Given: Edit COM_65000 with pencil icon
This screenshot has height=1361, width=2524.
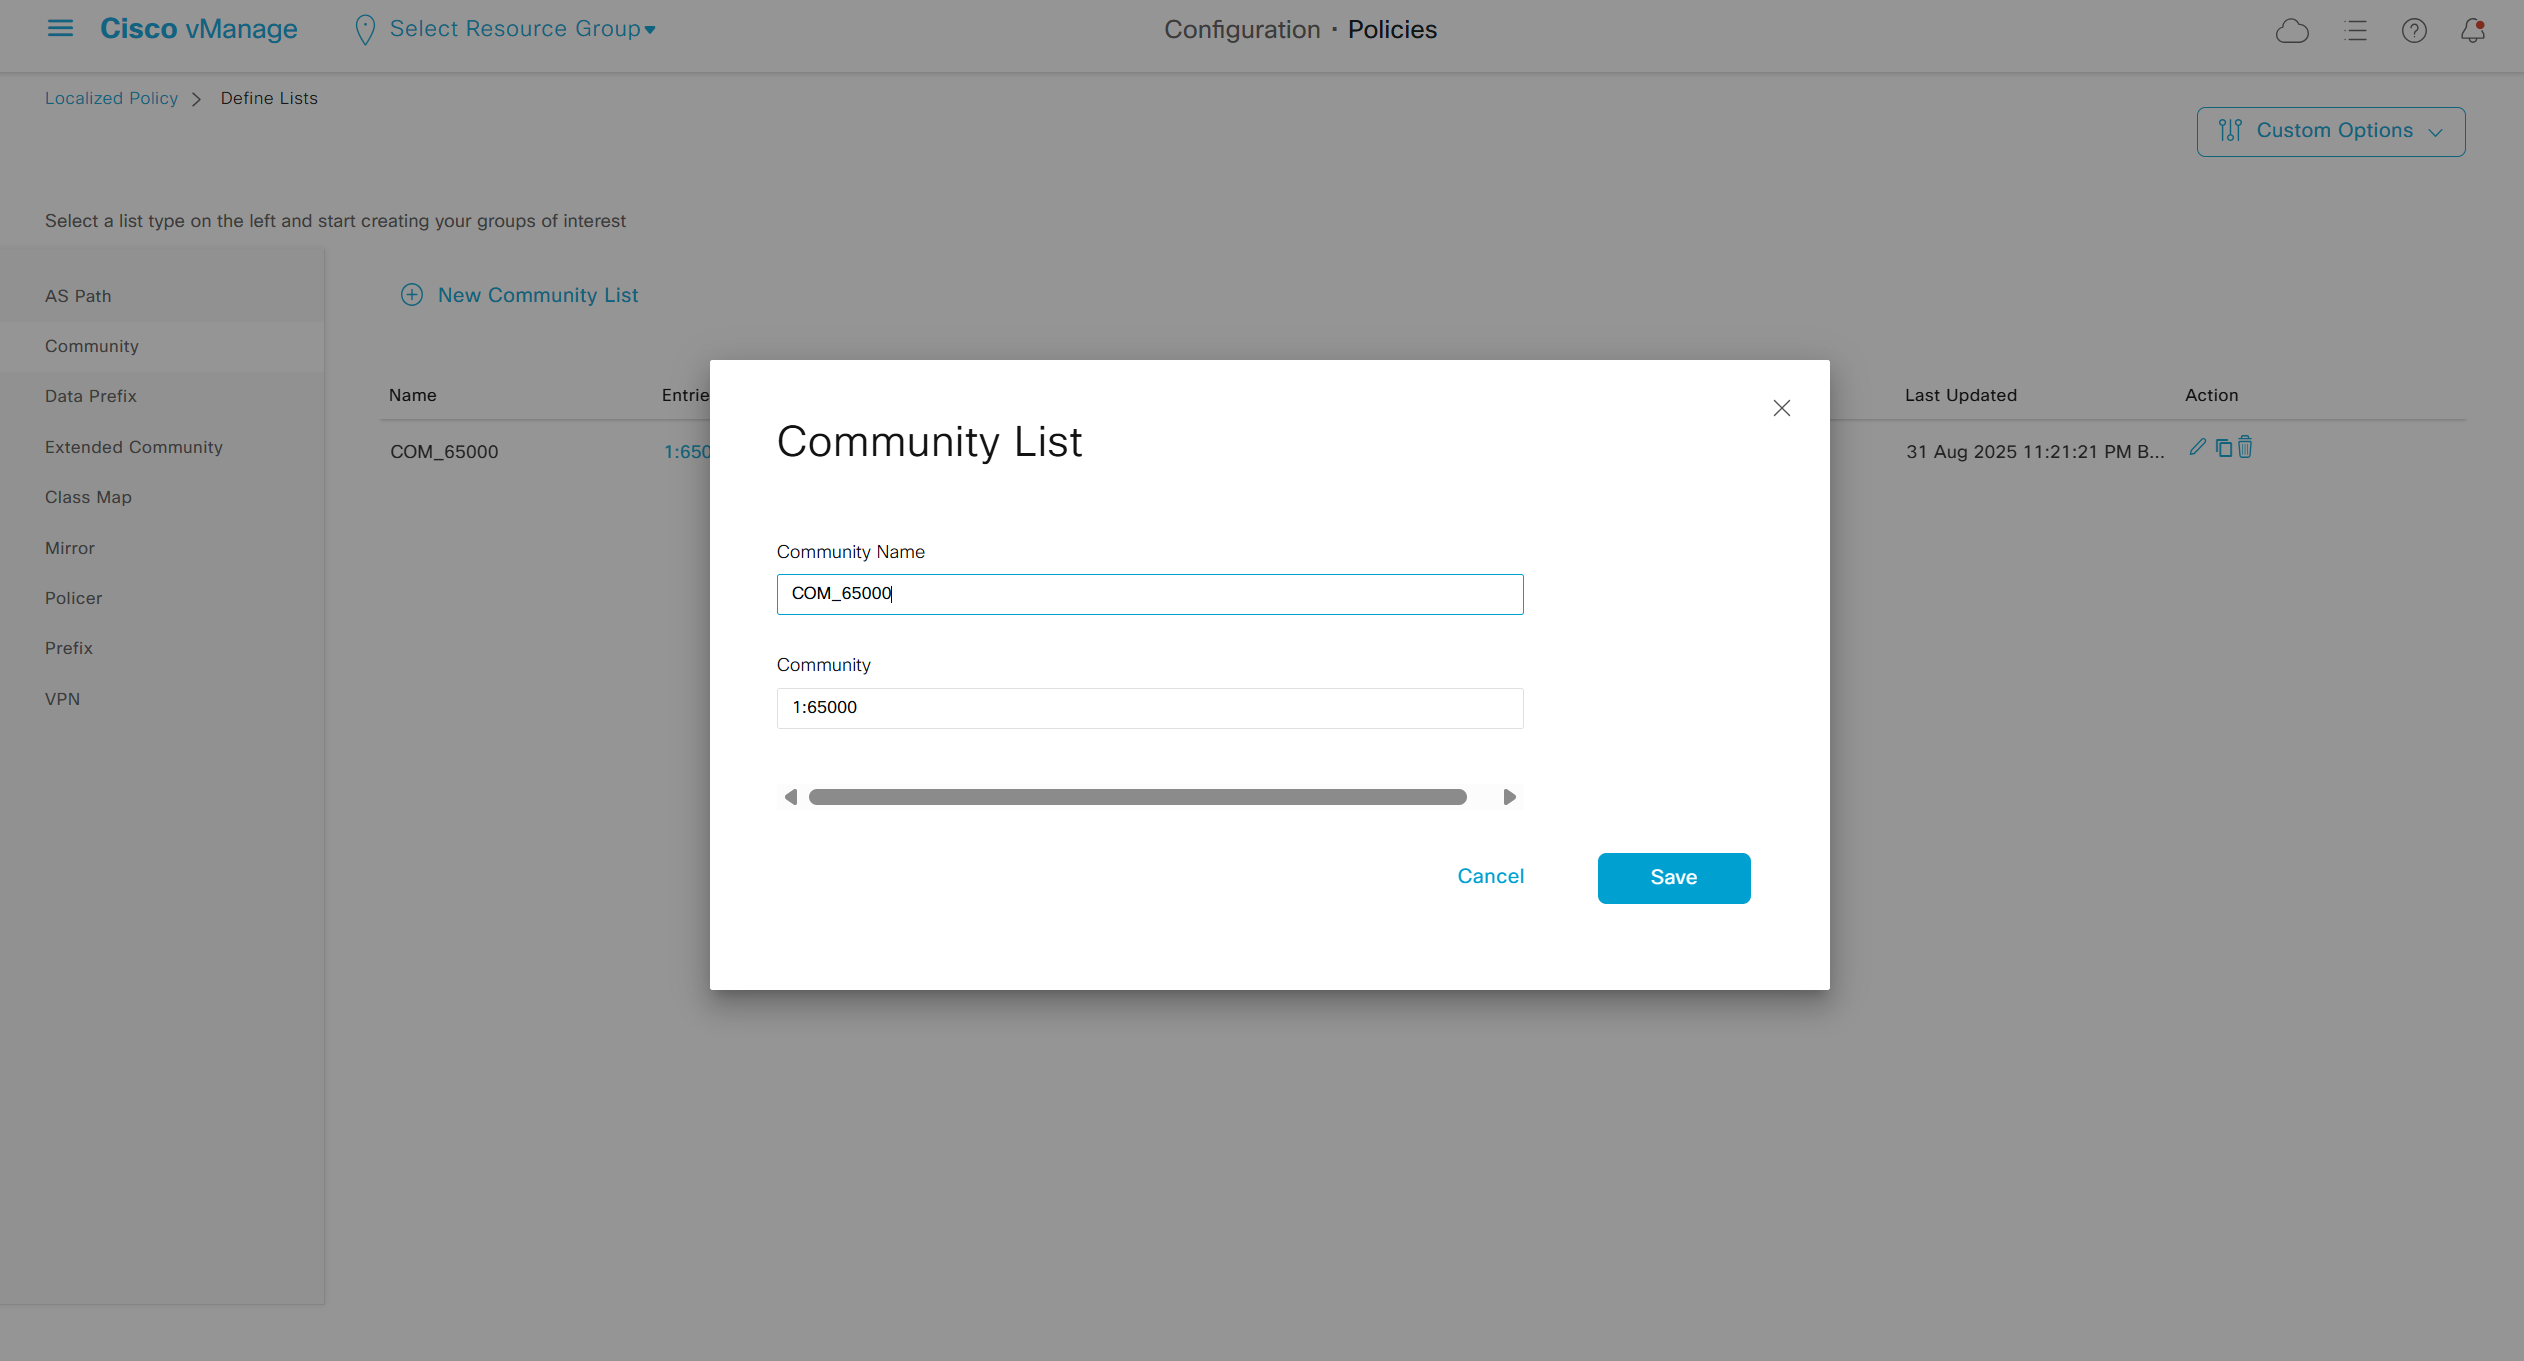Looking at the screenshot, I should pyautogui.click(x=2197, y=448).
